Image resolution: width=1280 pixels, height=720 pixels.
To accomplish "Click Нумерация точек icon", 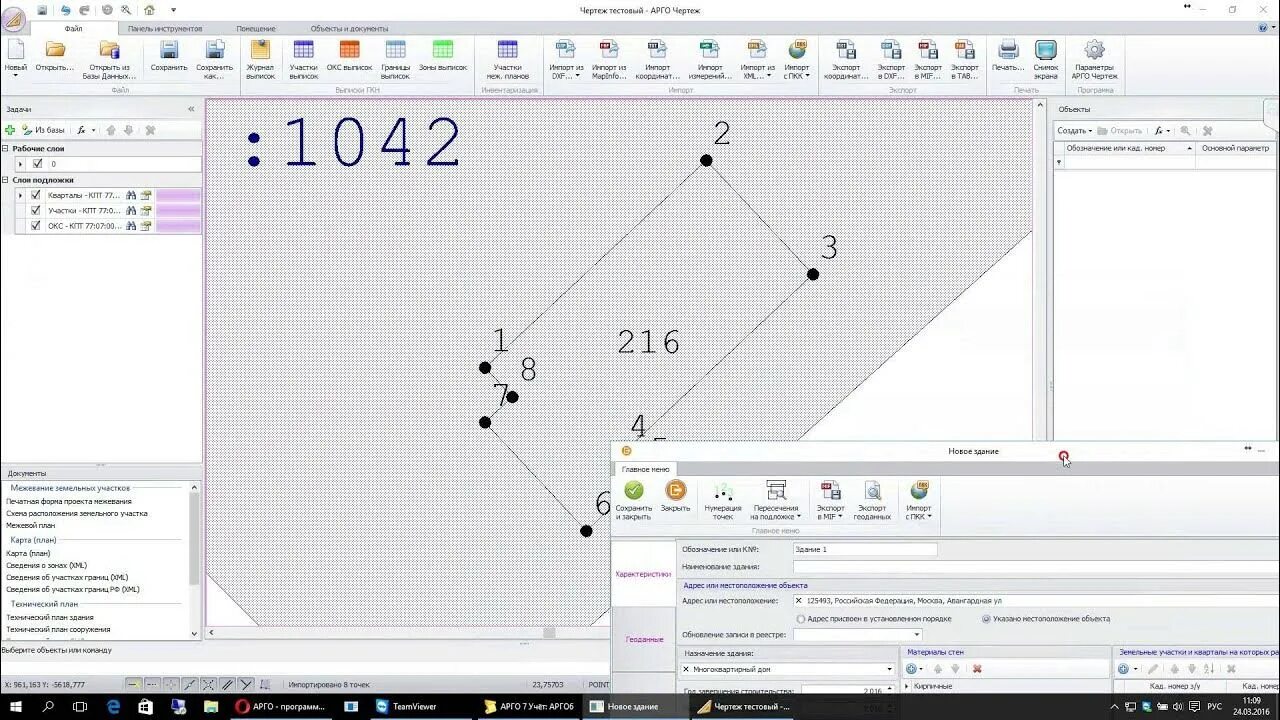I will (722, 500).
